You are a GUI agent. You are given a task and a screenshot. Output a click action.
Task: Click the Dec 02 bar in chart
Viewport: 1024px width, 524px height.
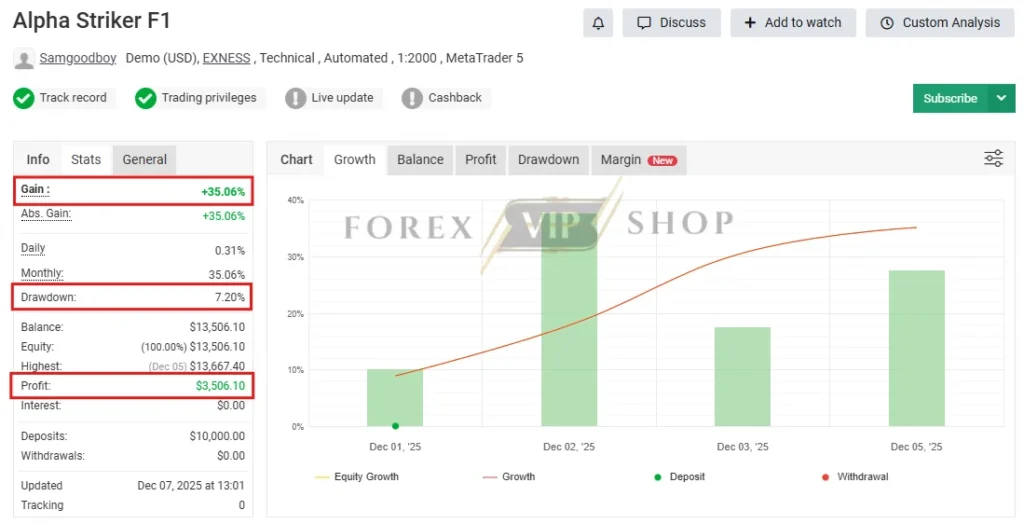tap(569, 320)
